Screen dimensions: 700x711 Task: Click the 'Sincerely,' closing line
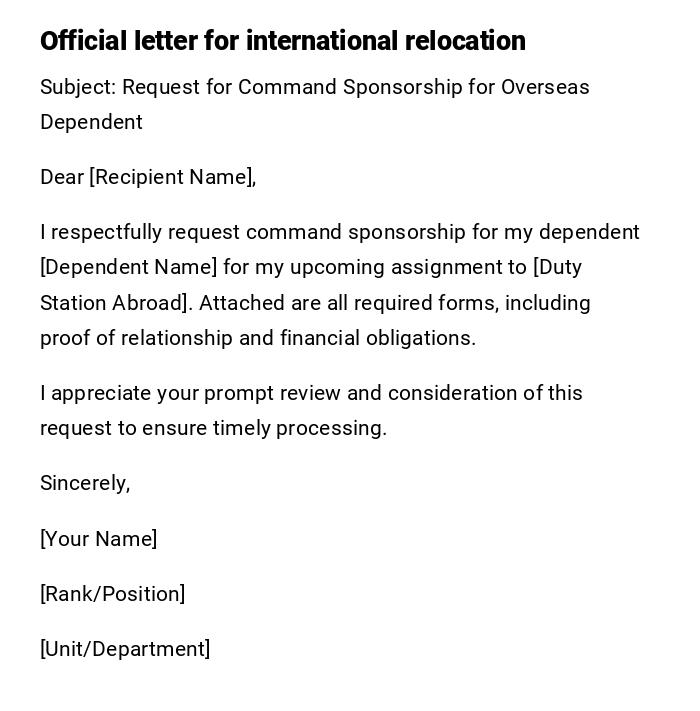[85, 483]
